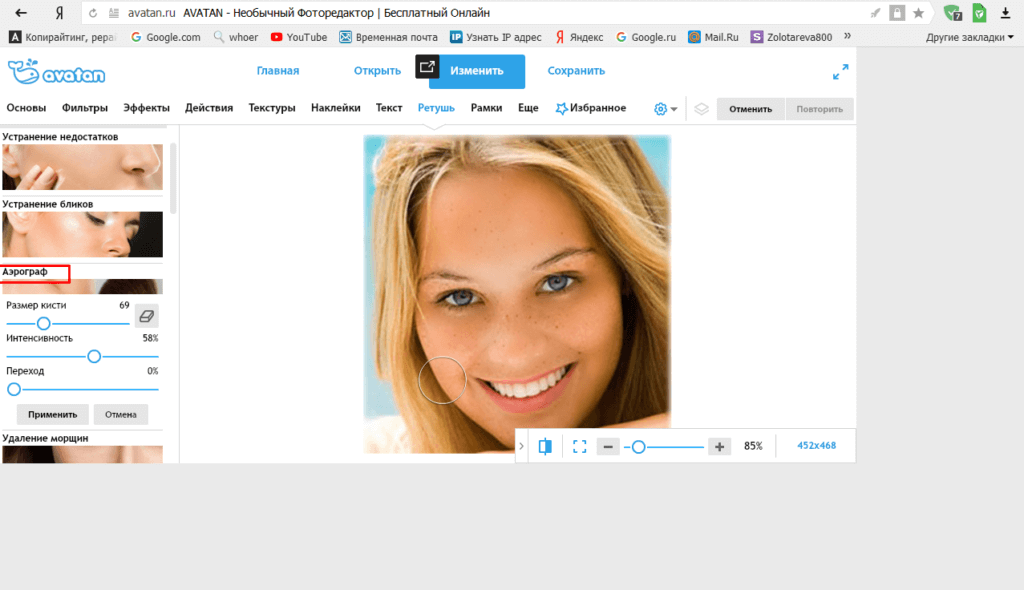
Task: Collapse the zoom bar with the chevron
Action: [522, 446]
